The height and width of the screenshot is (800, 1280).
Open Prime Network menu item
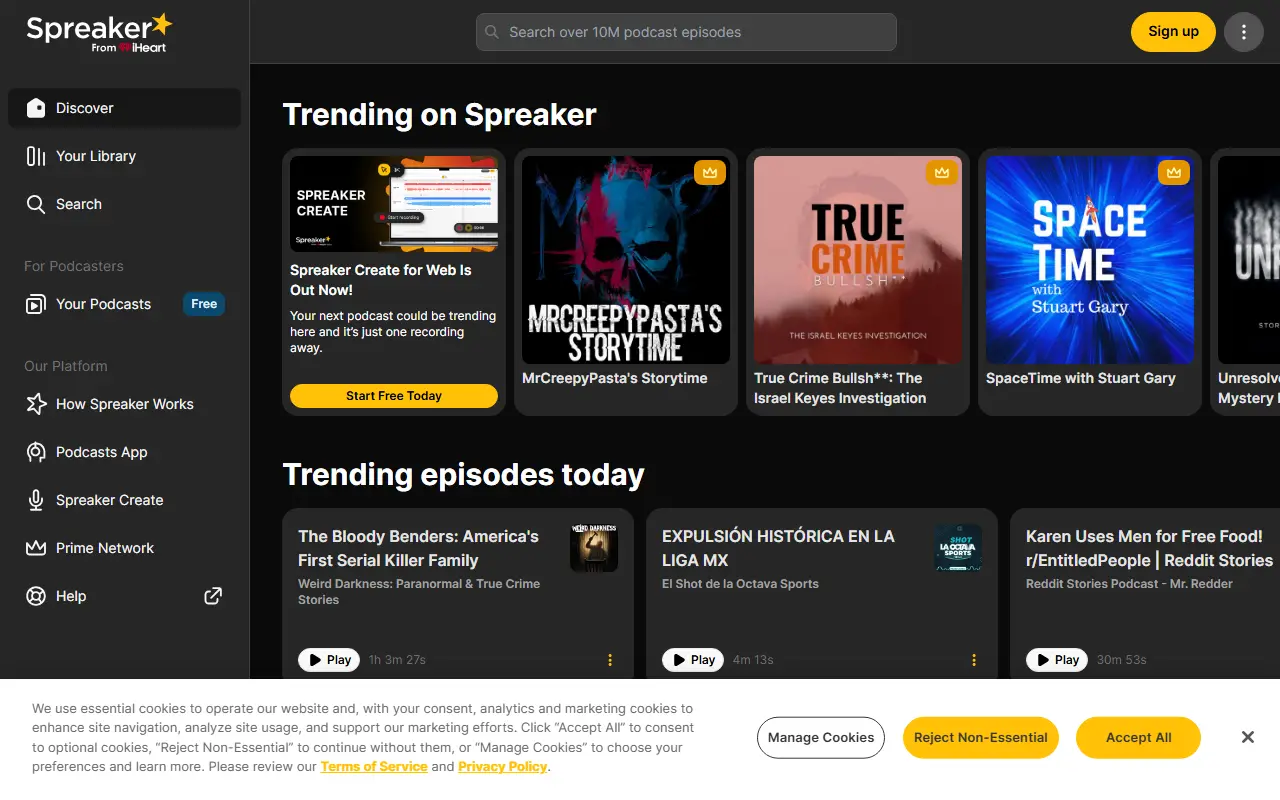tap(124, 548)
